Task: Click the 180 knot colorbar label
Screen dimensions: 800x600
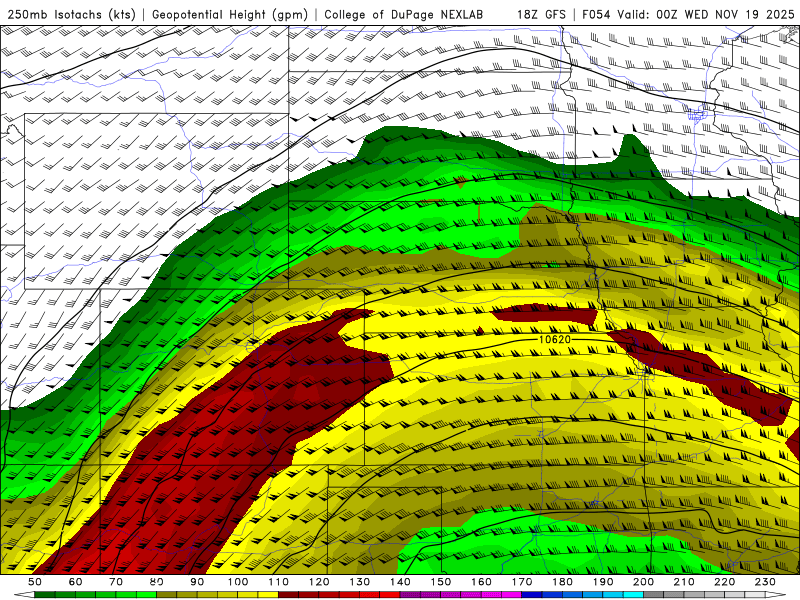Action: pos(563,582)
